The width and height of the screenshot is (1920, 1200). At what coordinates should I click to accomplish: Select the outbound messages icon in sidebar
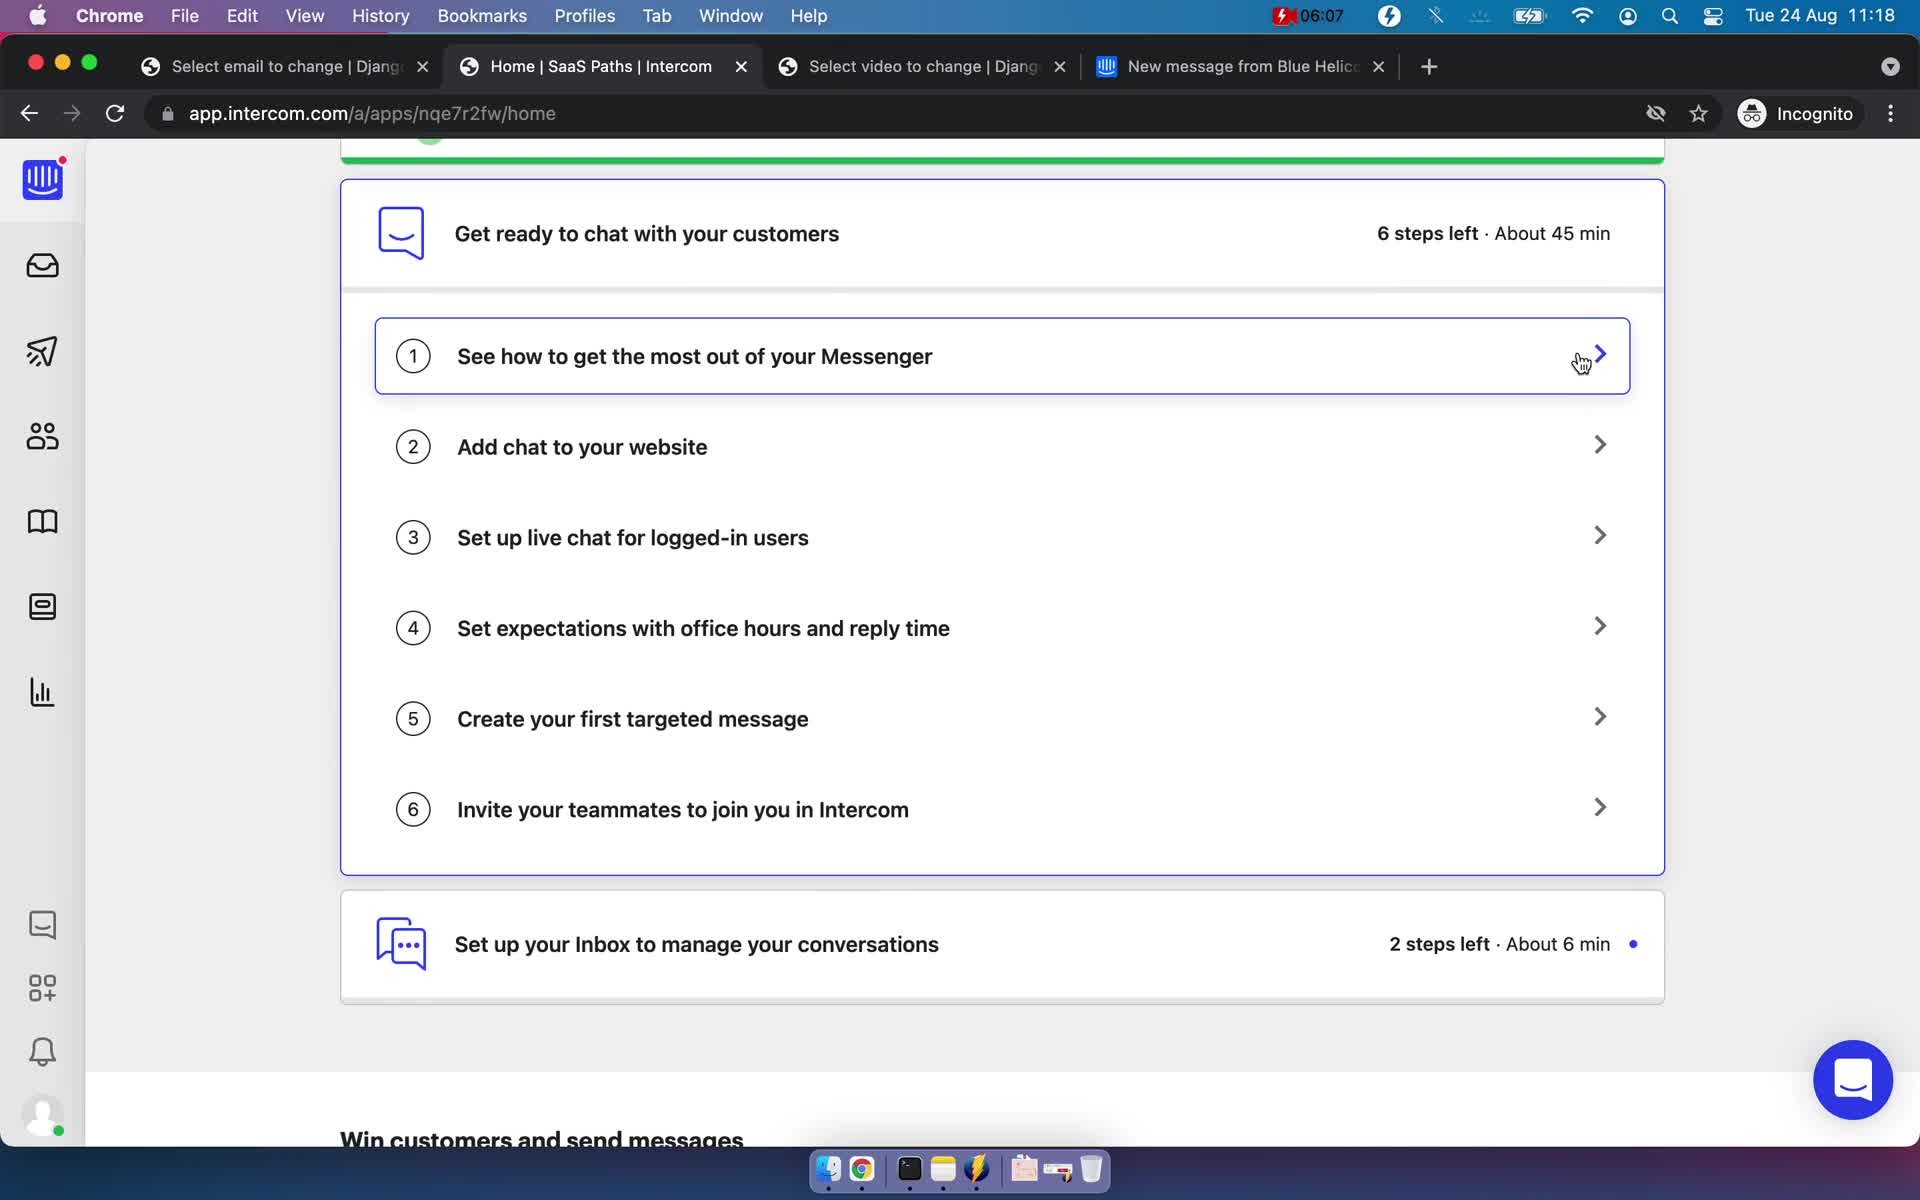coord(43,350)
